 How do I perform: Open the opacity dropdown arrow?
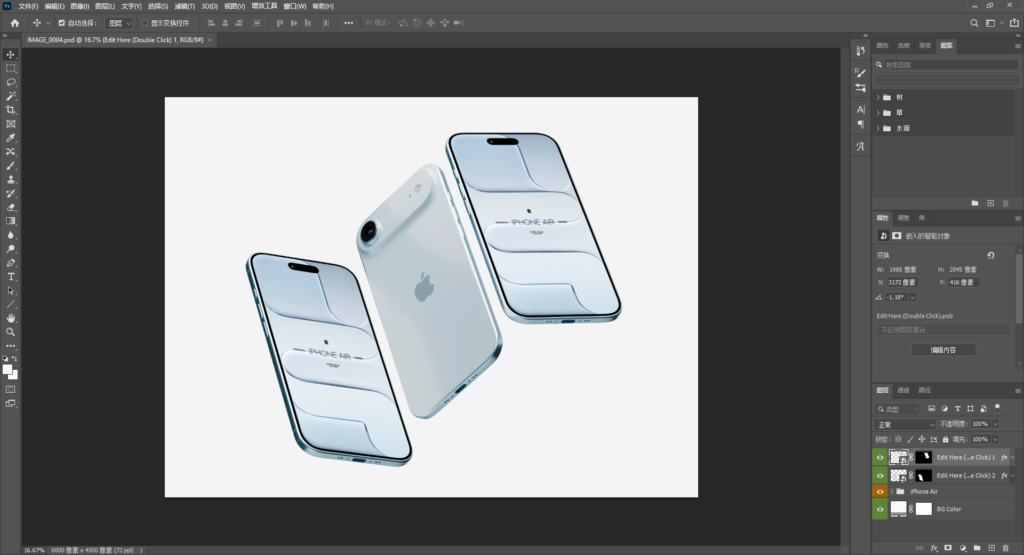tap(995, 424)
